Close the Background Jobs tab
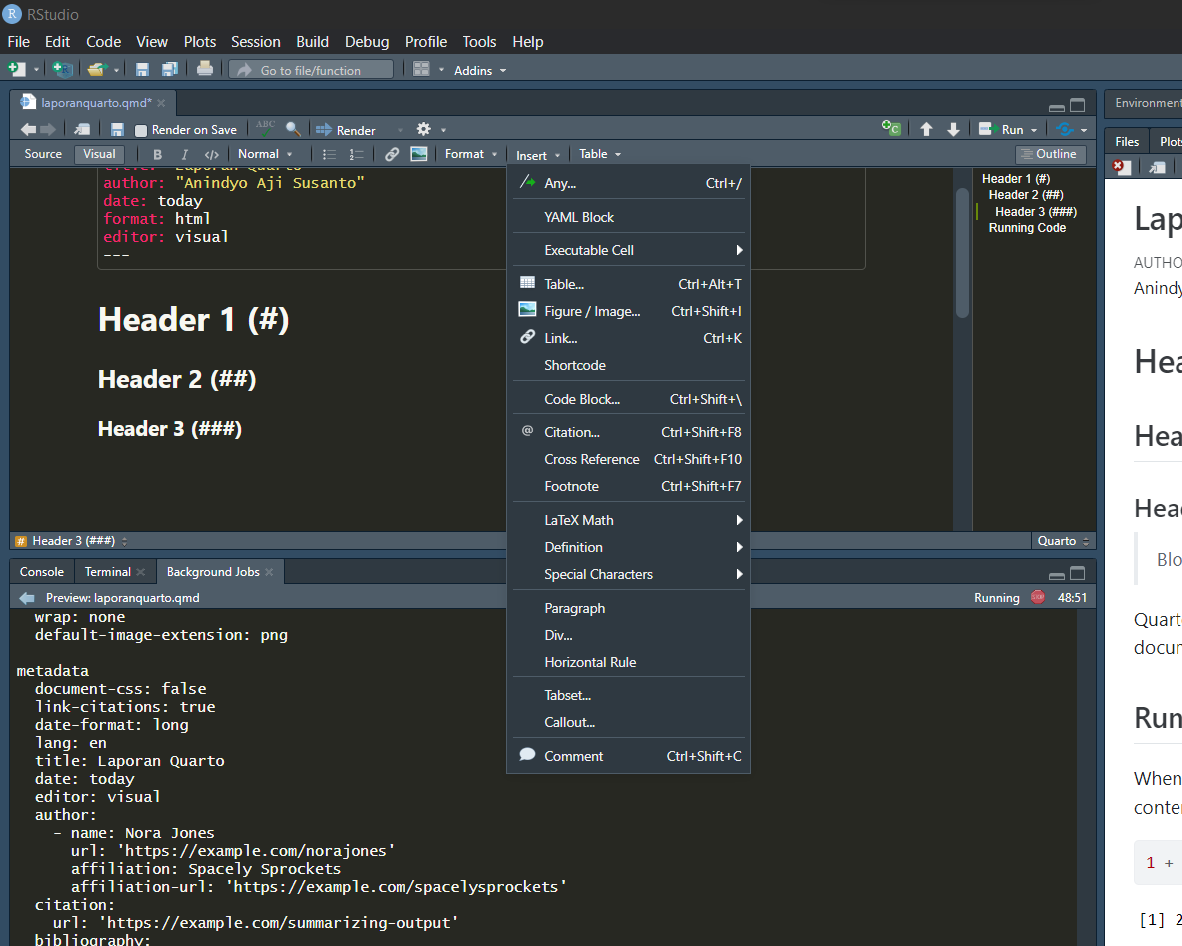Image resolution: width=1182 pixels, height=946 pixels. click(269, 572)
